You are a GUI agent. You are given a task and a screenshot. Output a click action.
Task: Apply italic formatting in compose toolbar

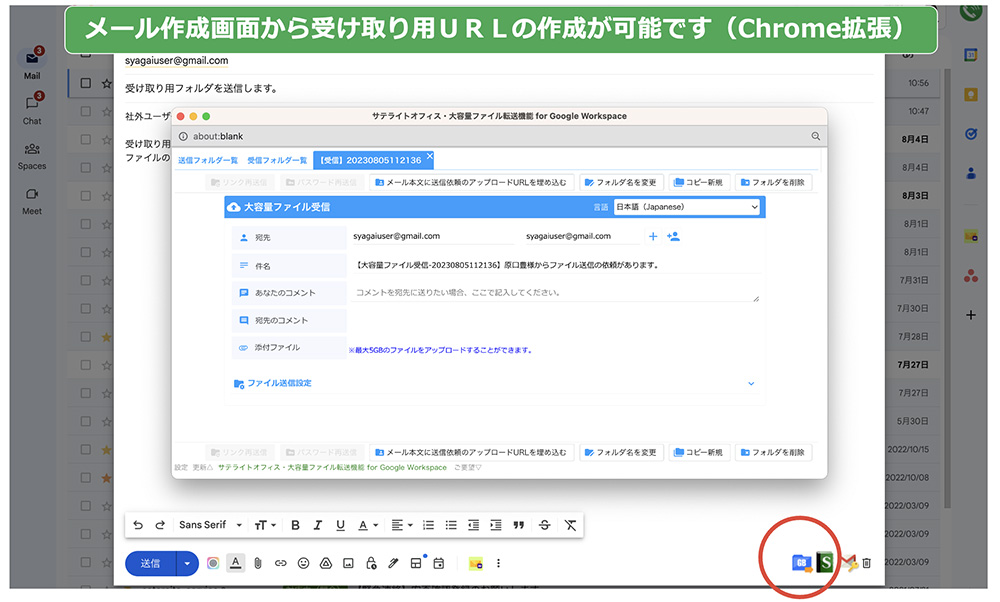click(x=318, y=525)
